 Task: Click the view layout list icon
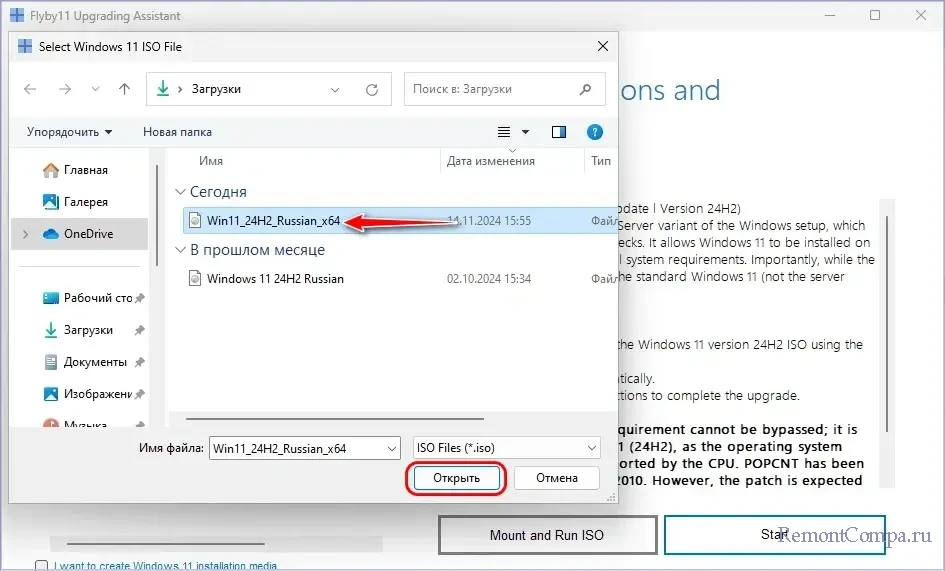504,132
